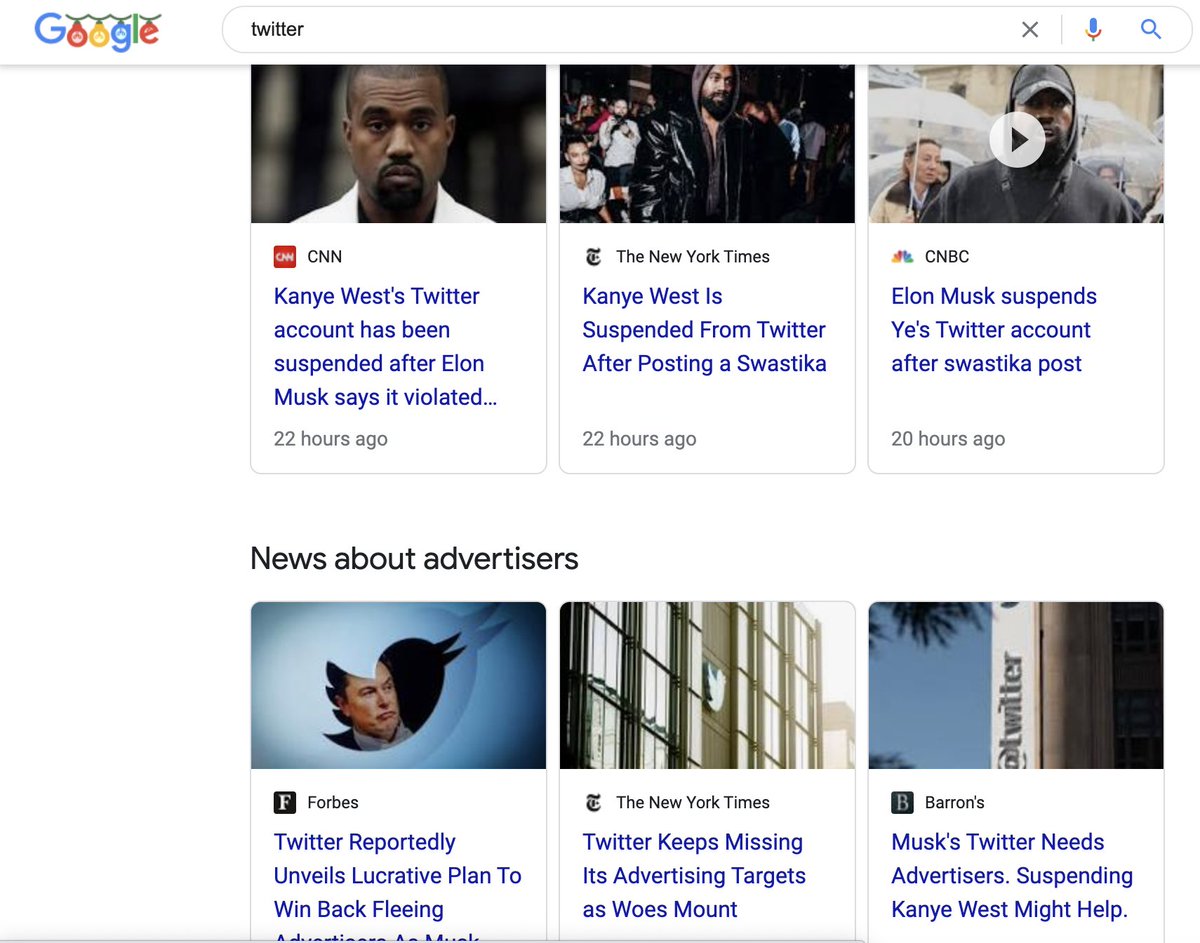Open CNN headline about Kanye West's Twitter account

point(386,347)
